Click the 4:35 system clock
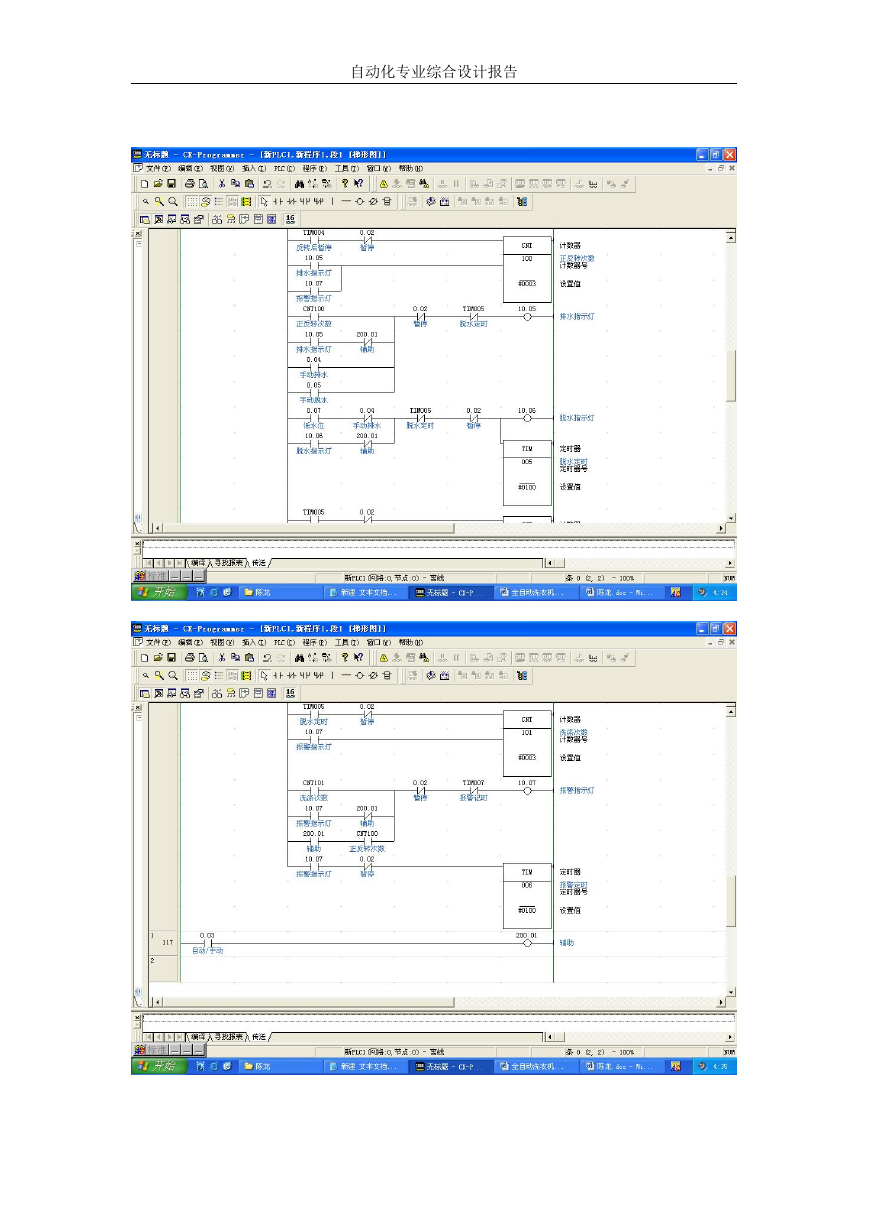Viewport: 869px width, 1228px height. [x=720, y=1066]
